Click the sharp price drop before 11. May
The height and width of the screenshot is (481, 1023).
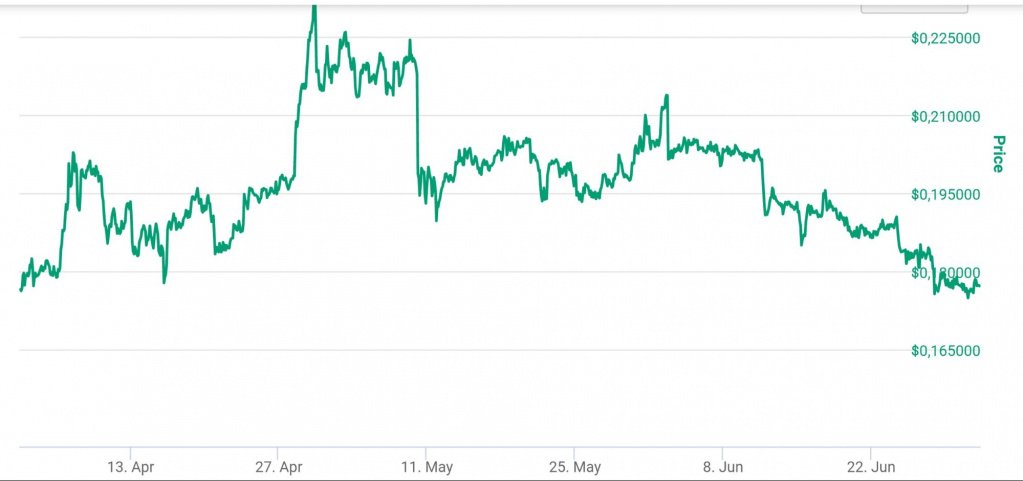click(x=416, y=120)
